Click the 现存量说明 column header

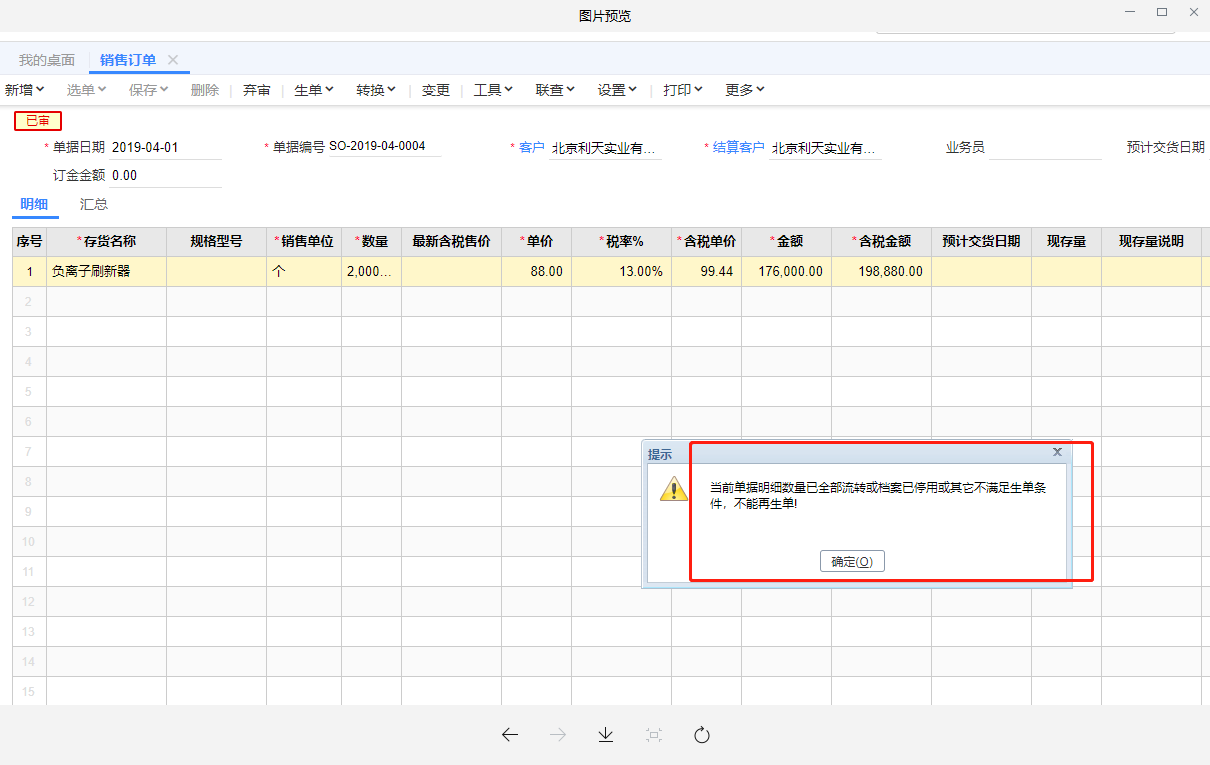click(1151, 241)
